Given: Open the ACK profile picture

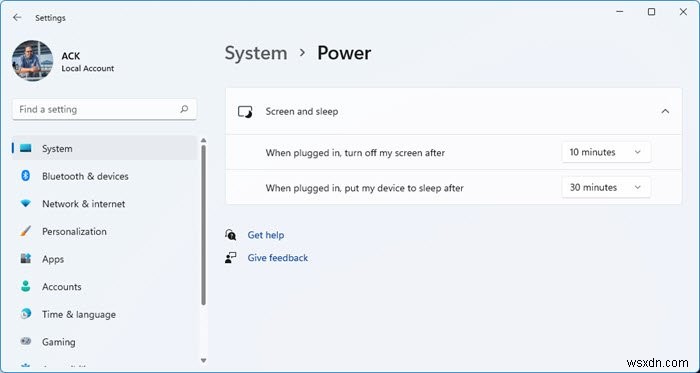Looking at the screenshot, I should [33, 61].
